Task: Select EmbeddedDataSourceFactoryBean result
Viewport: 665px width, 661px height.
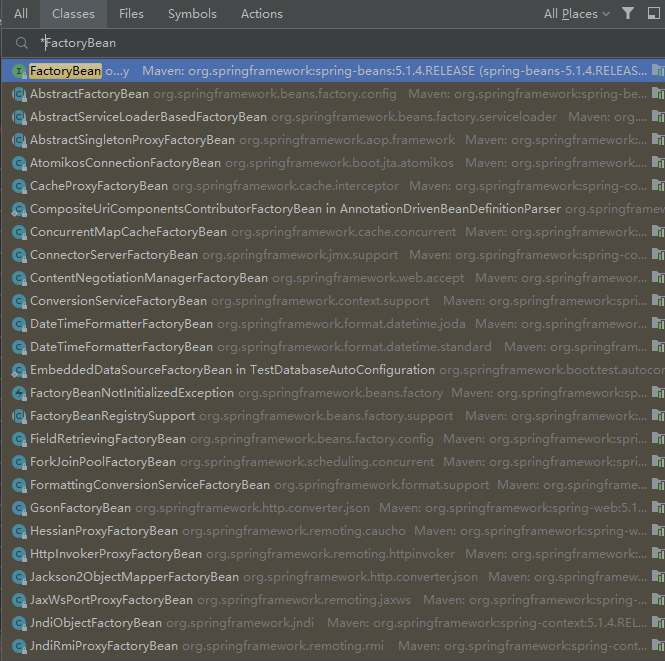Action: [333, 370]
